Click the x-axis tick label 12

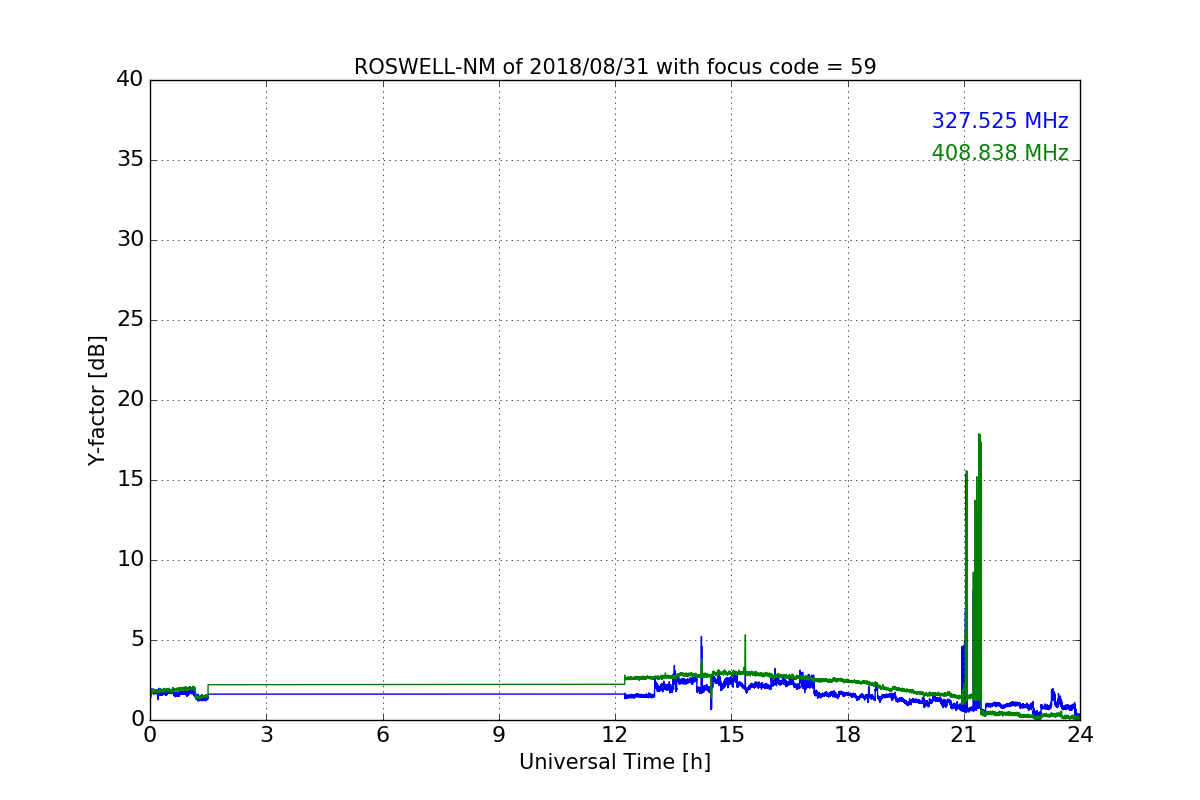tap(615, 734)
